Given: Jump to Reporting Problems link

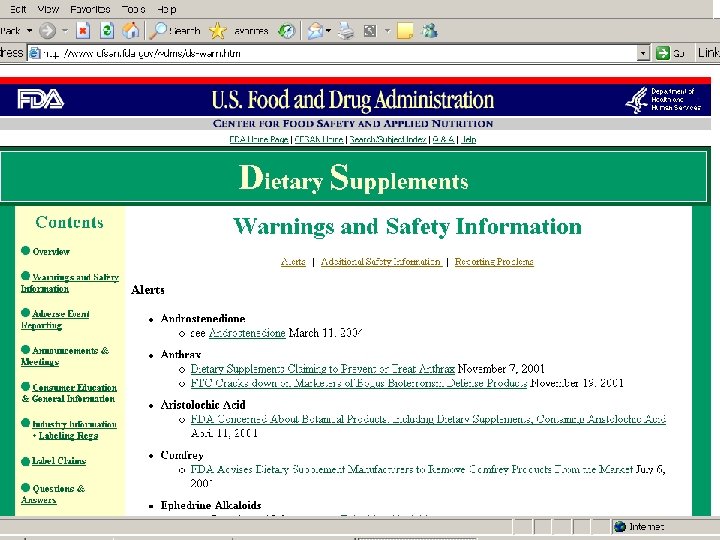Looking at the screenshot, I should (494, 262).
